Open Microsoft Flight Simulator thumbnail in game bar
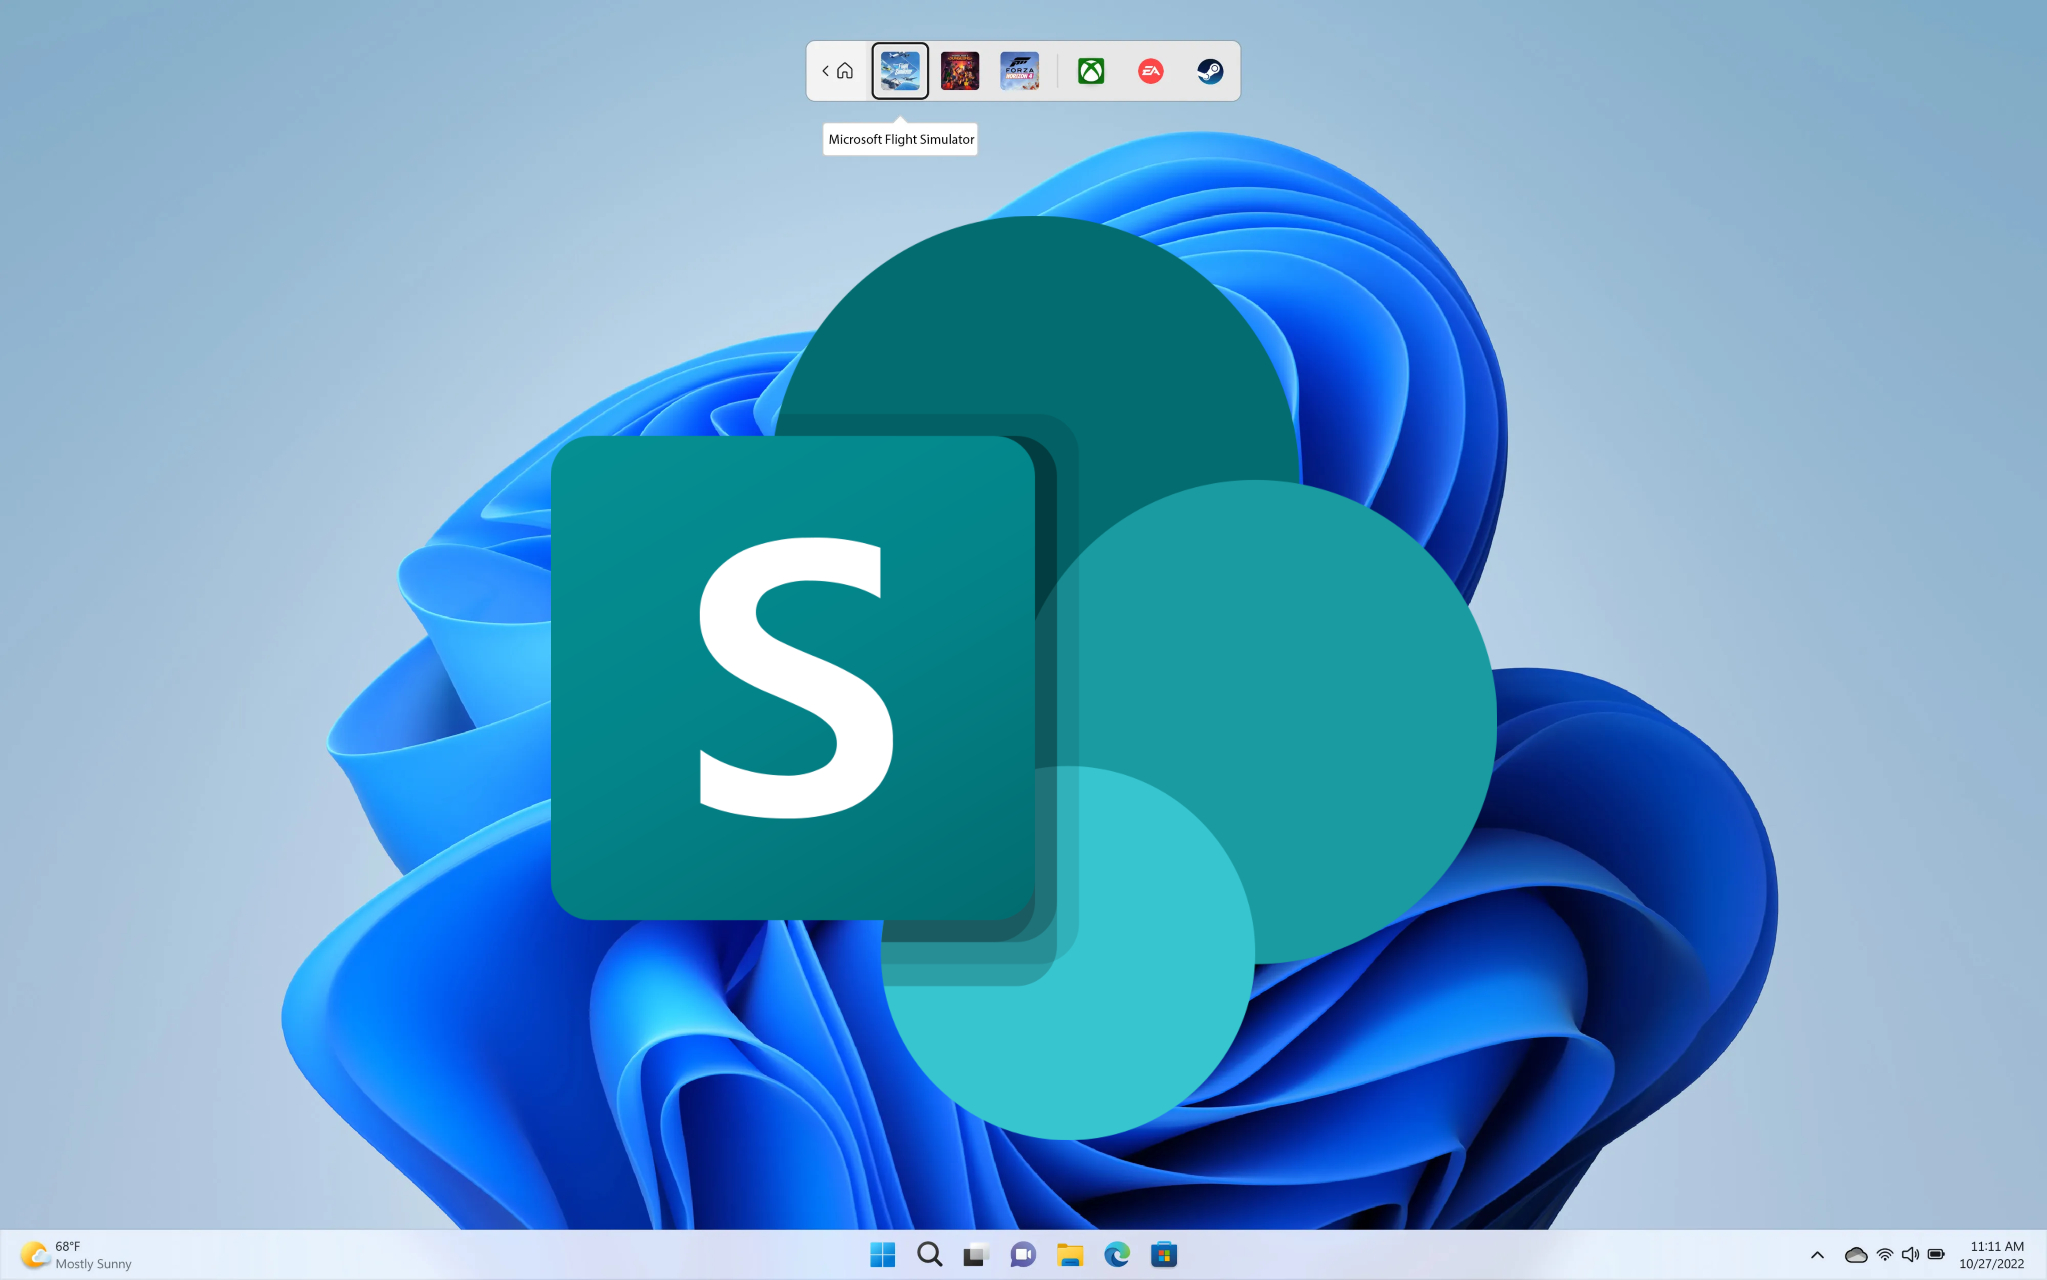2047x1280 pixels. 900,71
